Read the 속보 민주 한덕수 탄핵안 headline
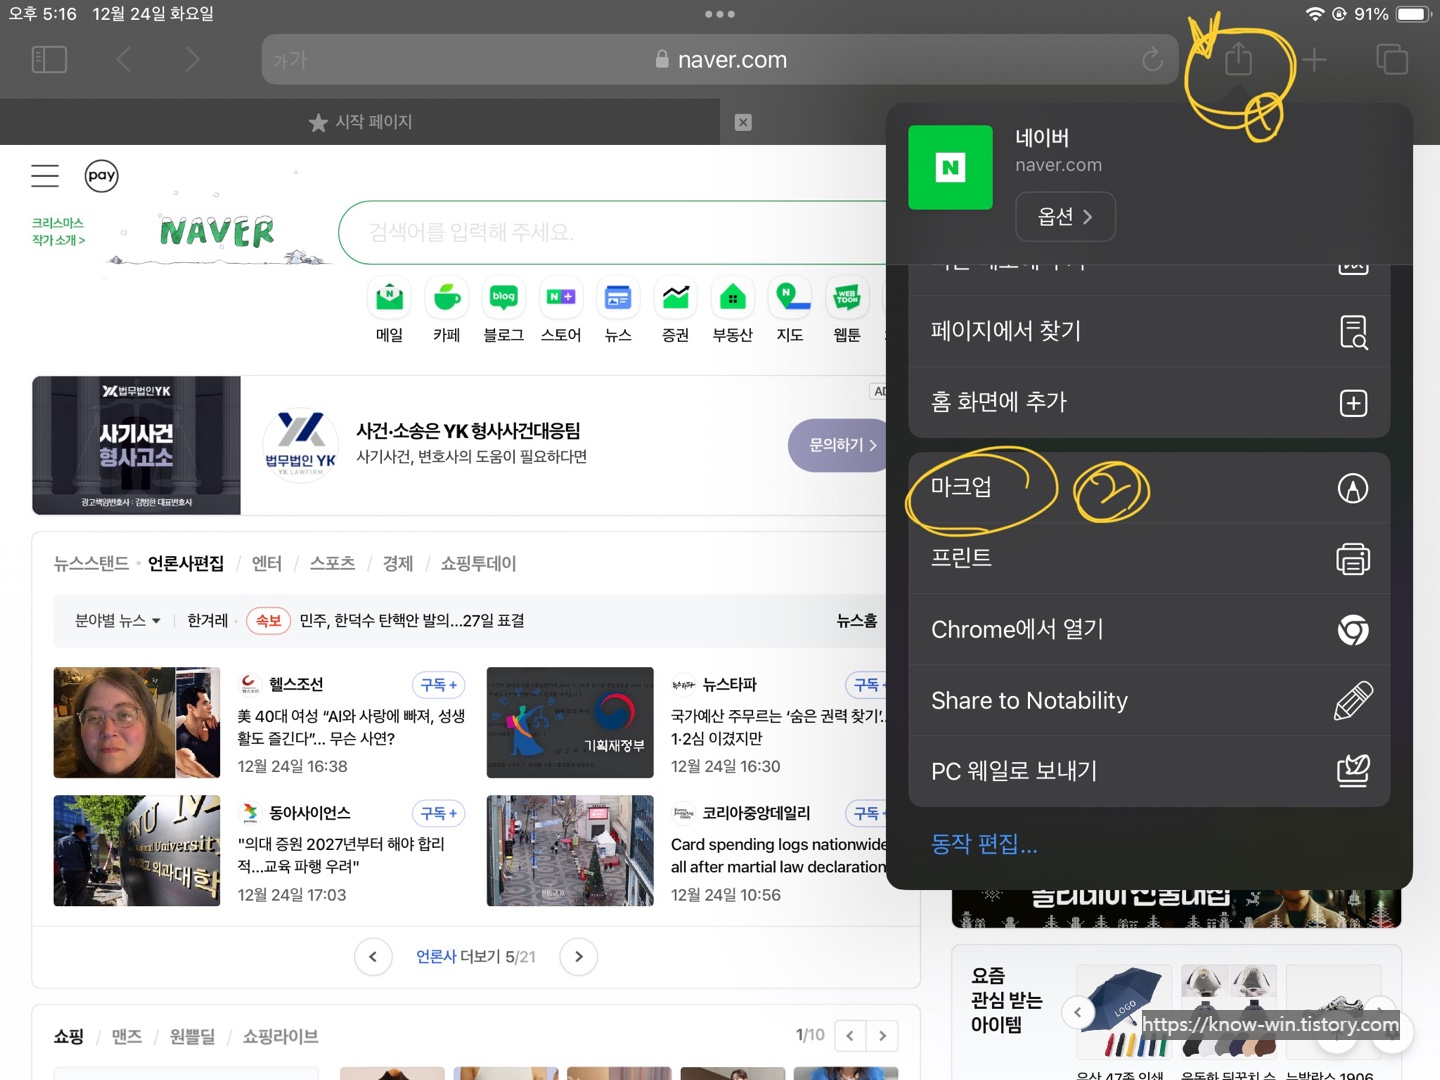The height and width of the screenshot is (1080, 1440). point(412,621)
